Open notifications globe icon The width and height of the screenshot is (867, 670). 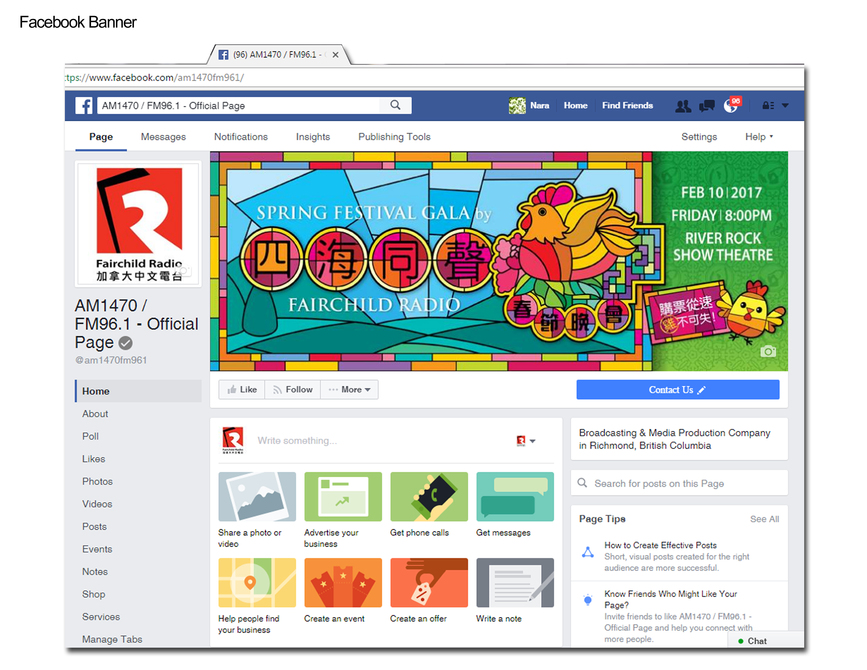[x=731, y=106]
